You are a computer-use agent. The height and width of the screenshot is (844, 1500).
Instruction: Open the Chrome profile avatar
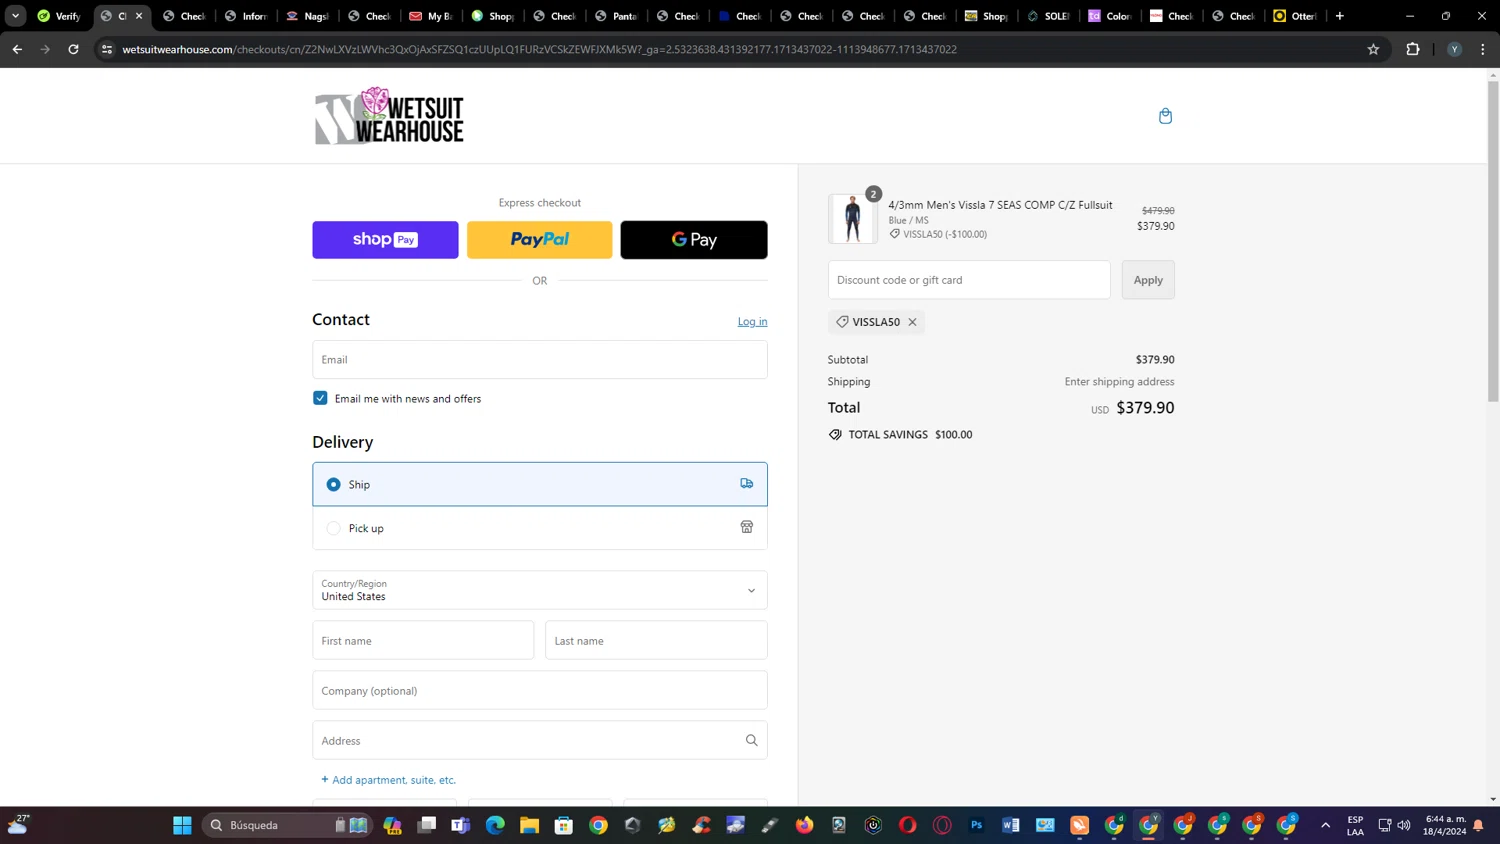[x=1454, y=49]
